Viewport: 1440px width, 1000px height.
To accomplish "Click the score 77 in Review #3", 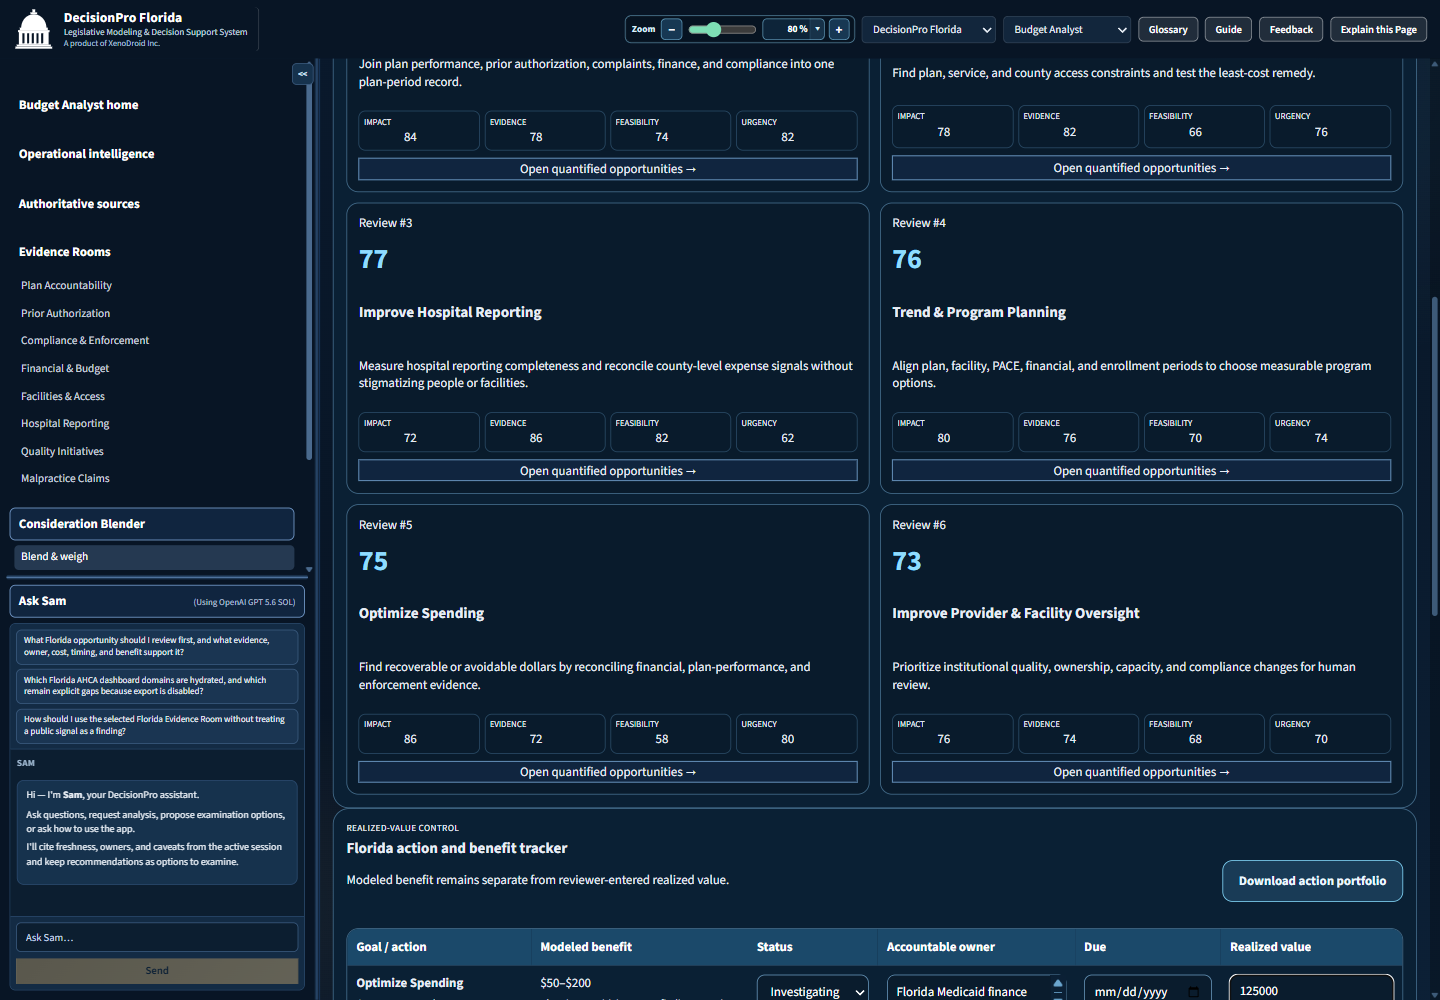I will (x=373, y=260).
